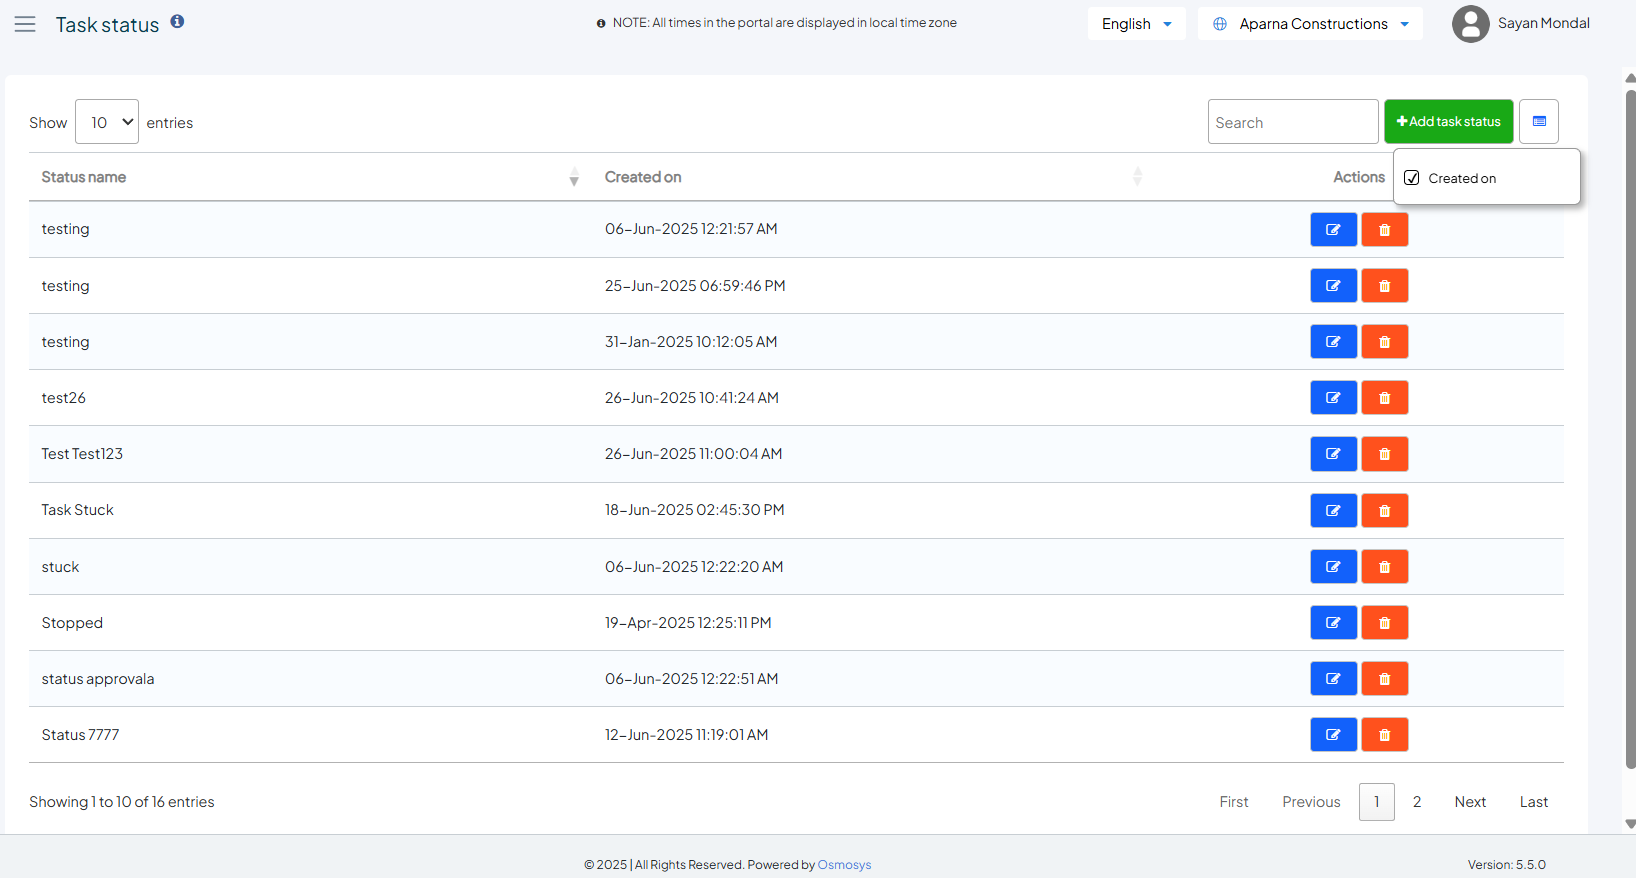
Task: Open the English language dropdown
Action: click(x=1136, y=24)
